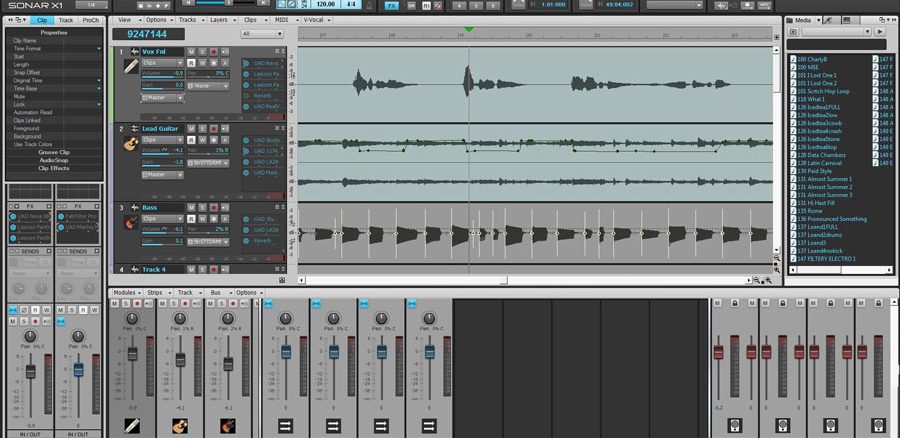Open the Layers menu in track view

[218, 20]
